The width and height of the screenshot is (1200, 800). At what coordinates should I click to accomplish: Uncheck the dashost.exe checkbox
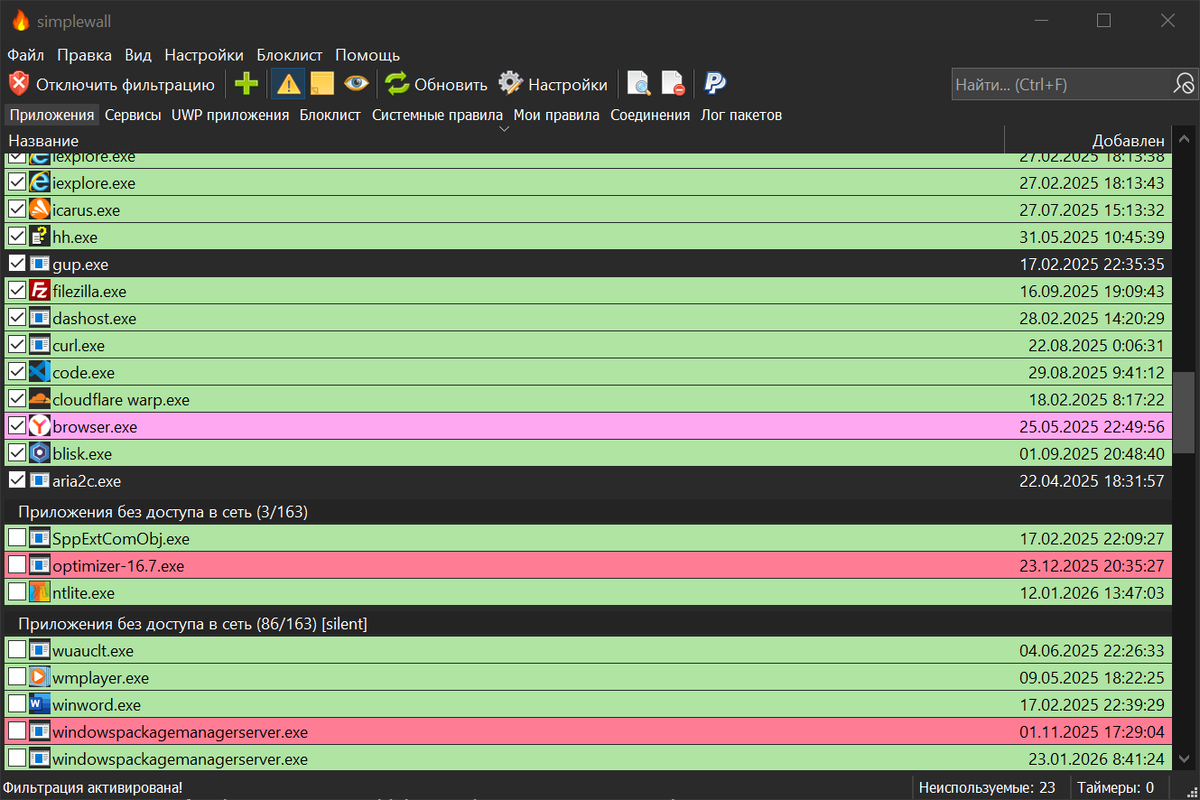pyautogui.click(x=17, y=318)
